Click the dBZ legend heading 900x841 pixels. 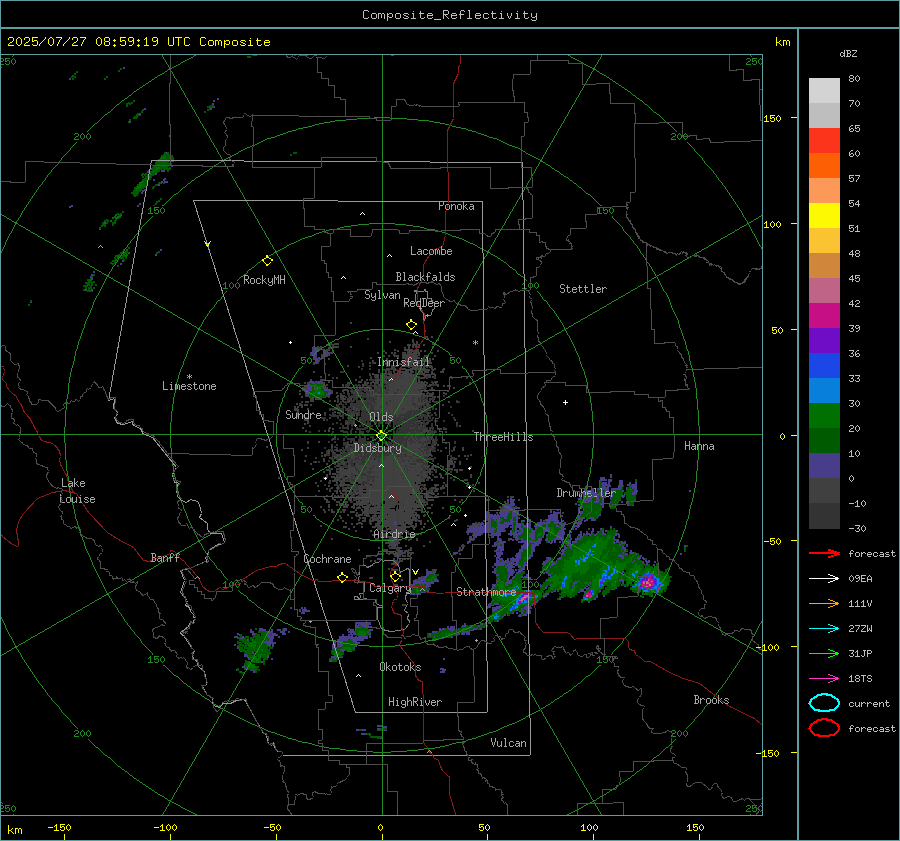848,54
